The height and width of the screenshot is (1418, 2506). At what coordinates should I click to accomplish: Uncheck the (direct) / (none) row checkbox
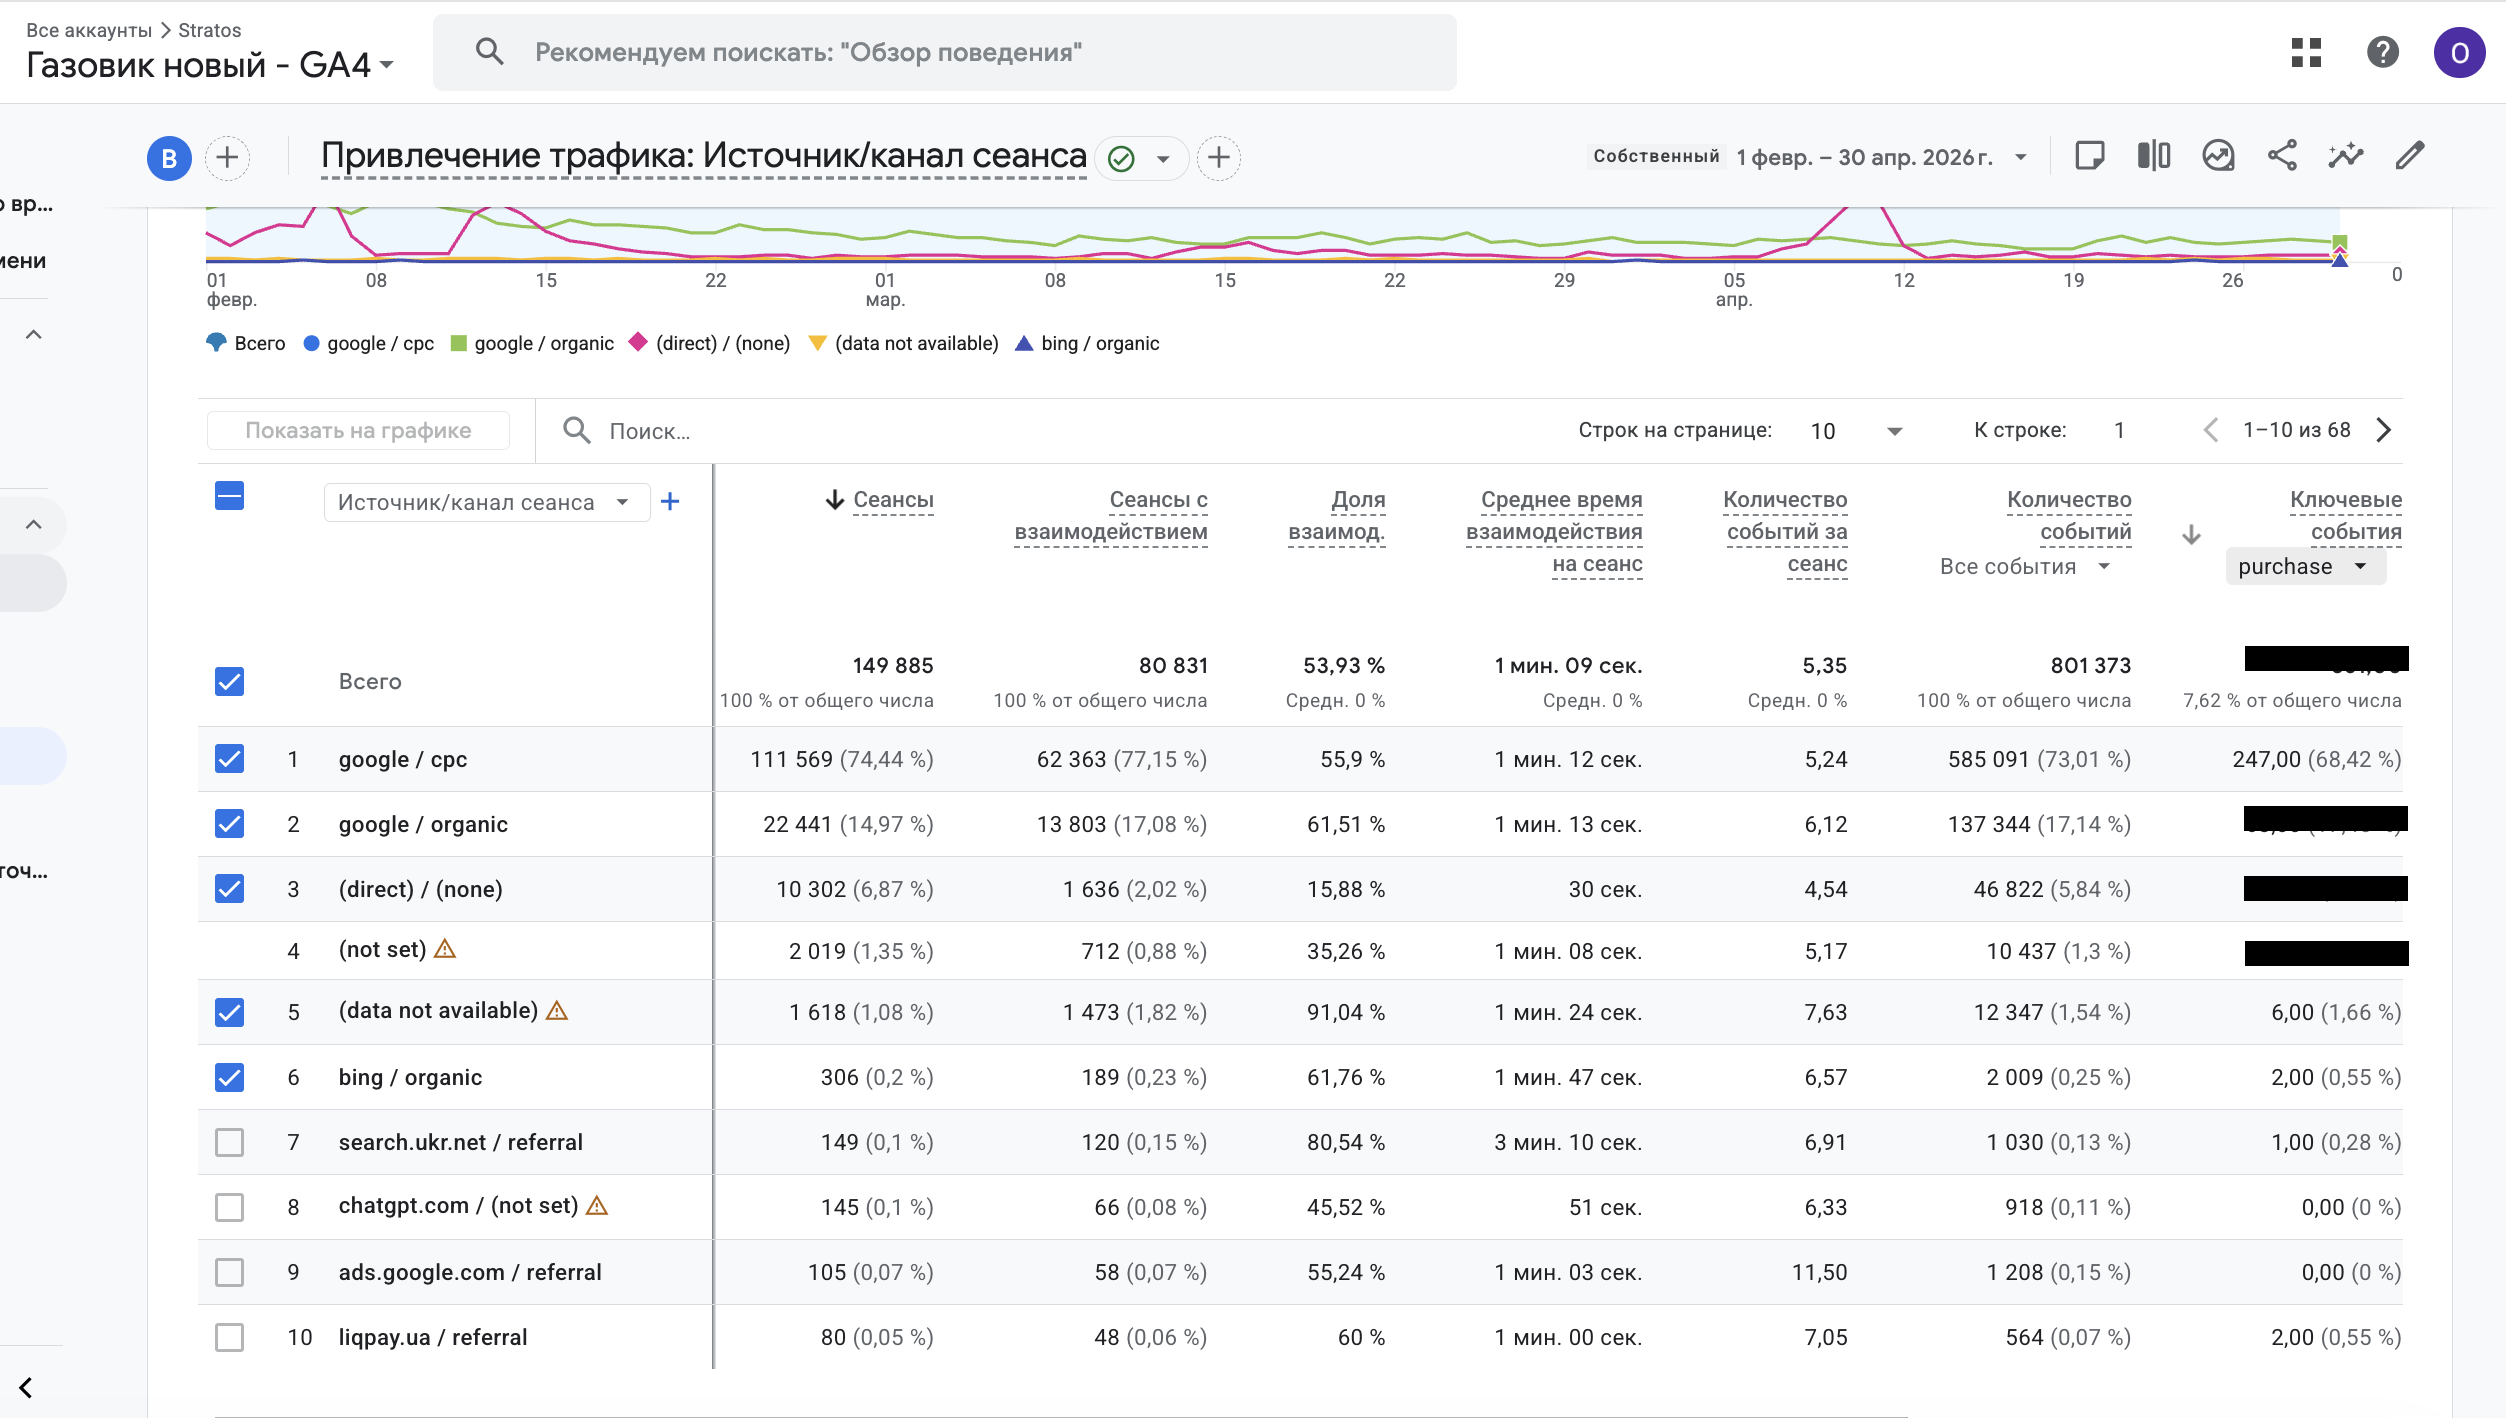click(229, 889)
